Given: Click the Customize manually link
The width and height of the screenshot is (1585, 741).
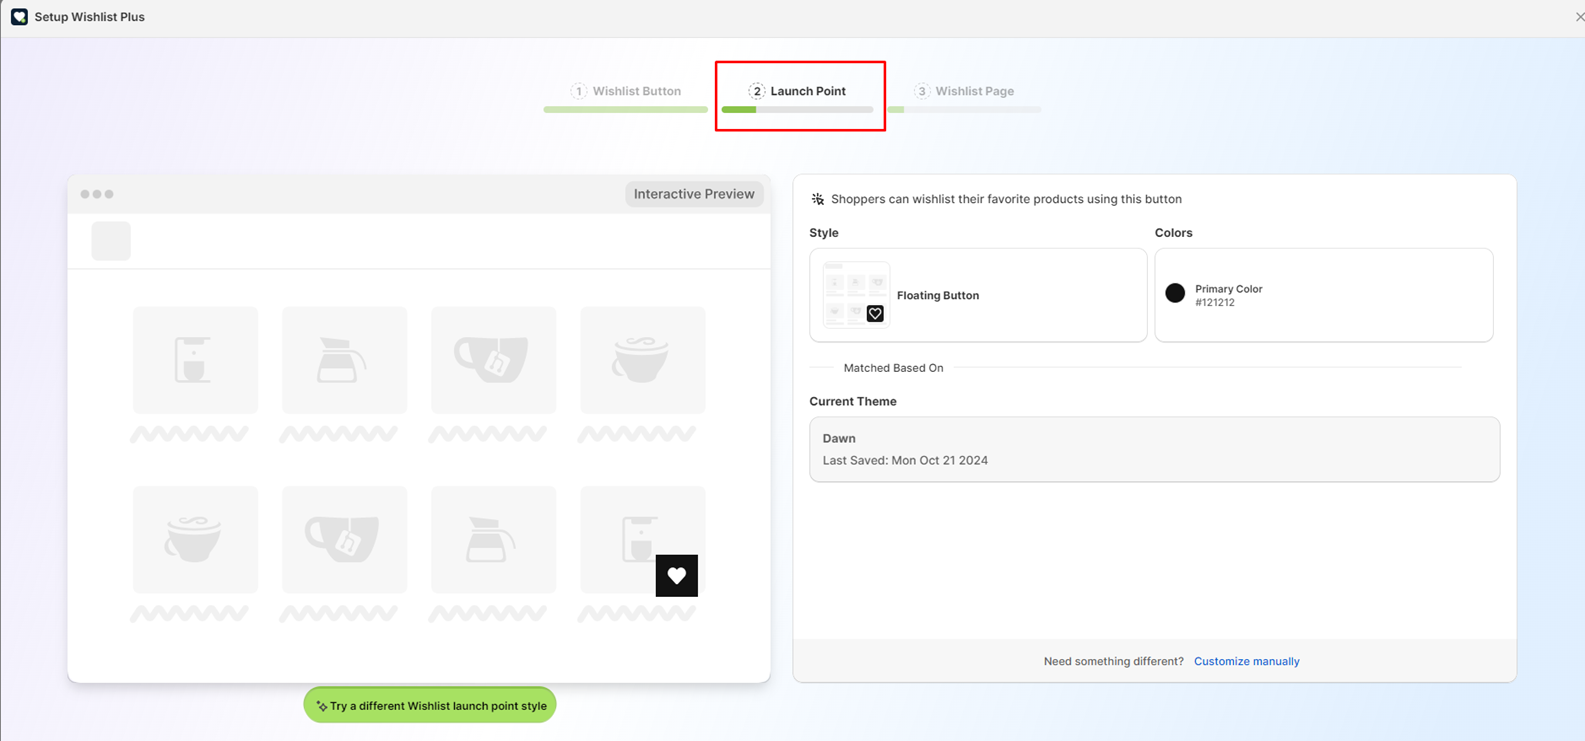Looking at the screenshot, I should 1246,661.
